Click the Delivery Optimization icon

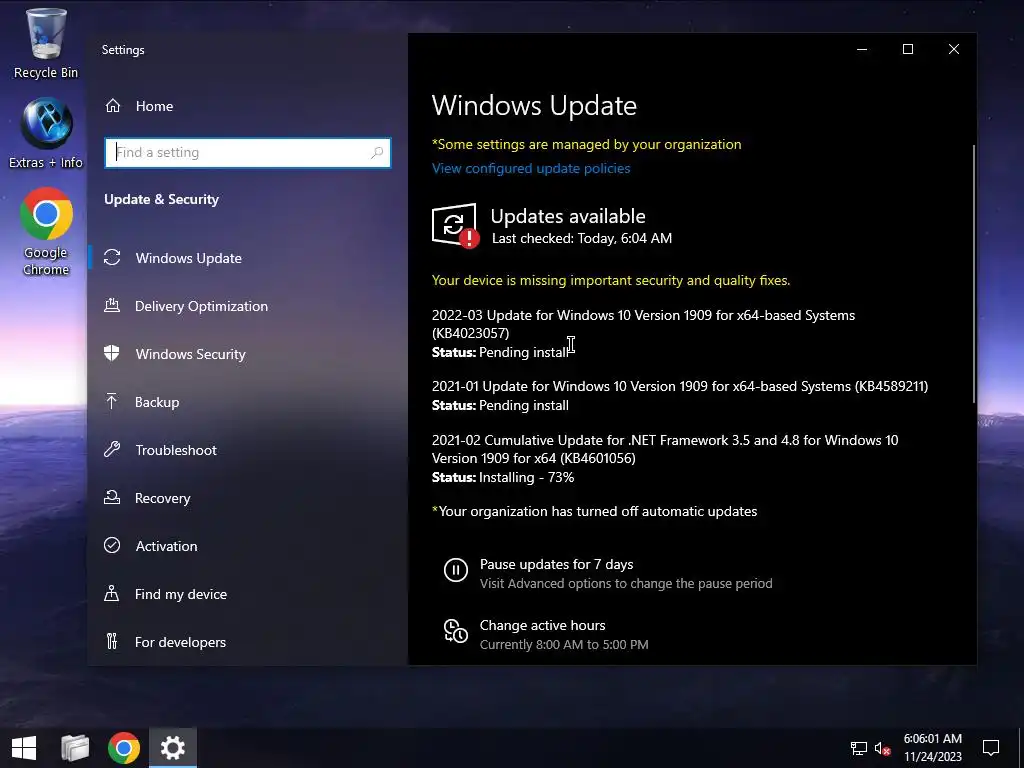112,306
